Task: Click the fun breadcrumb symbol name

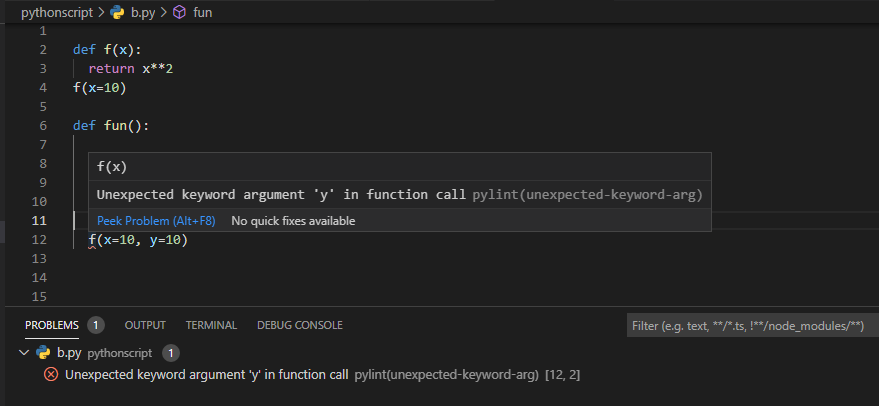Action: [x=202, y=13]
